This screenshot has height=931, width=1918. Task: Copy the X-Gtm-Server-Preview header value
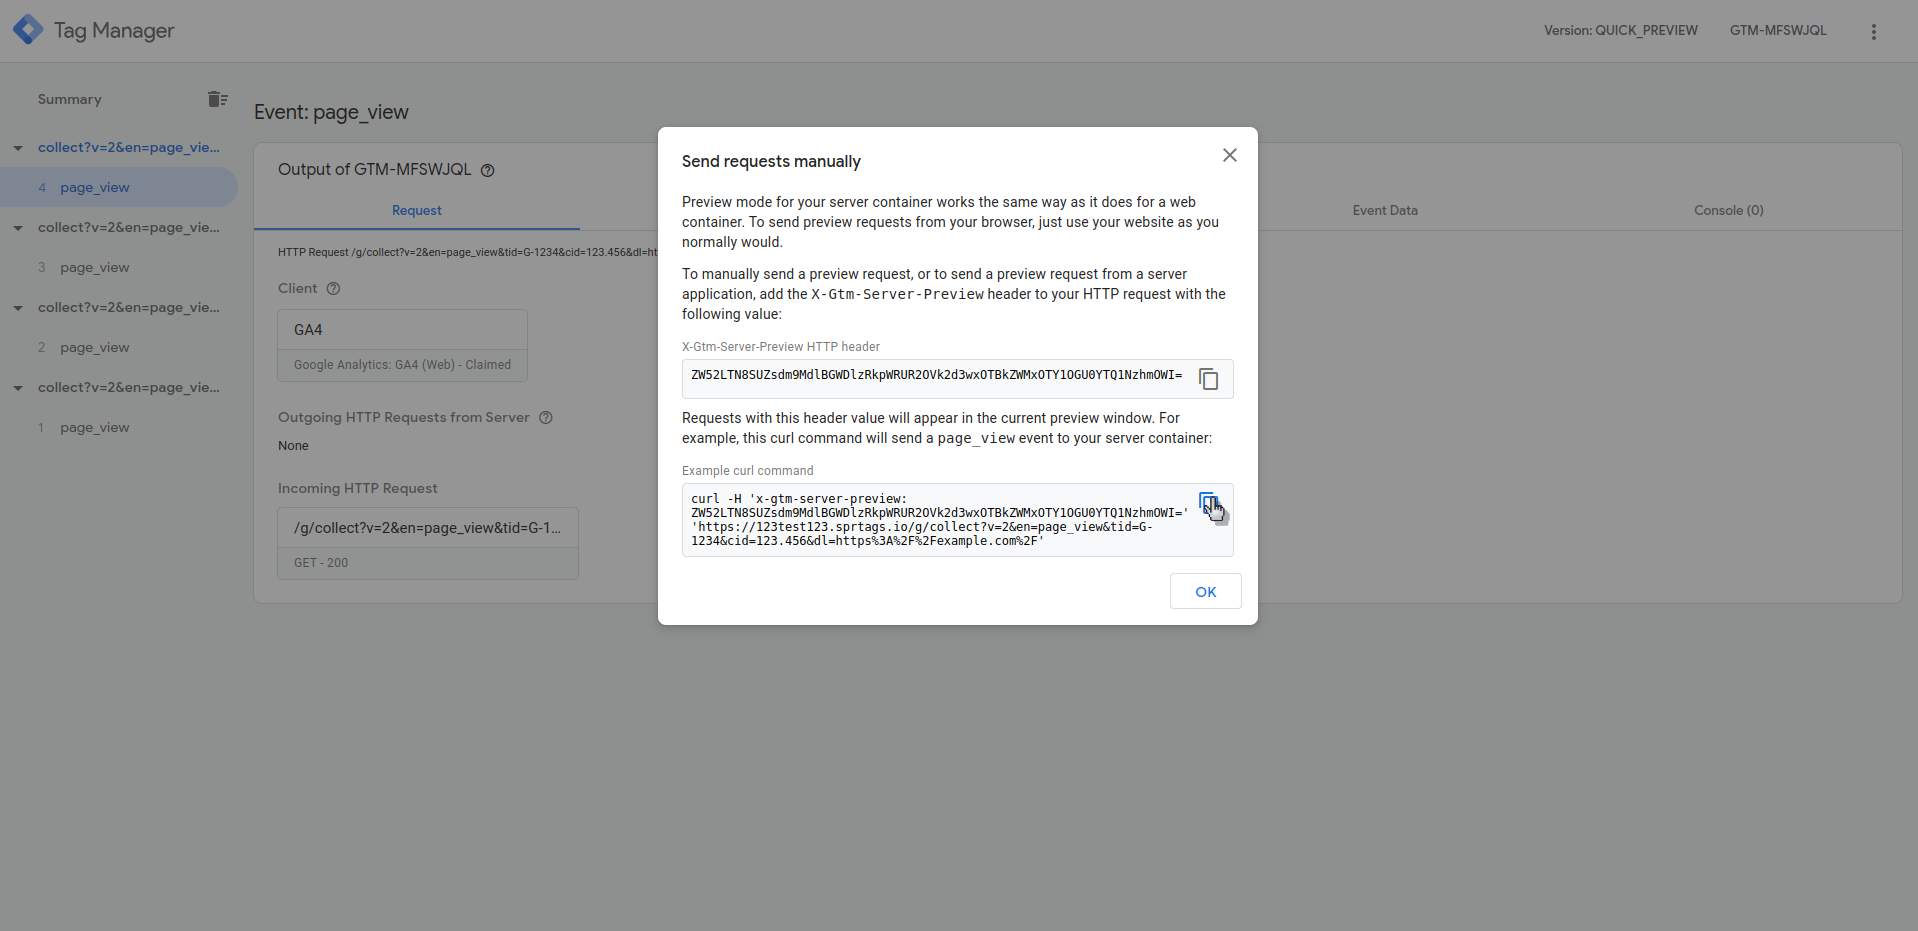point(1209,378)
